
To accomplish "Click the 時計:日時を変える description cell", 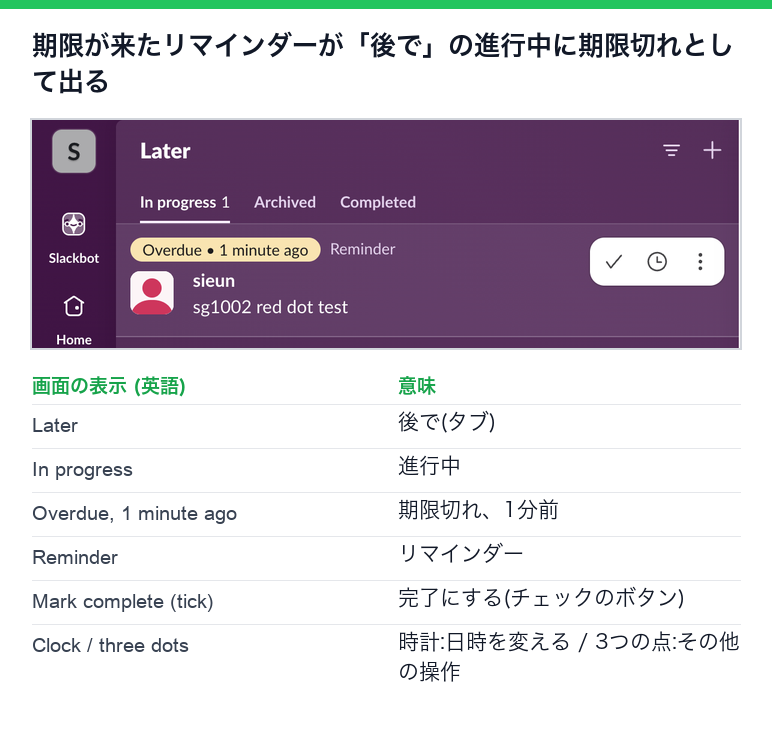I will [x=569, y=656].
